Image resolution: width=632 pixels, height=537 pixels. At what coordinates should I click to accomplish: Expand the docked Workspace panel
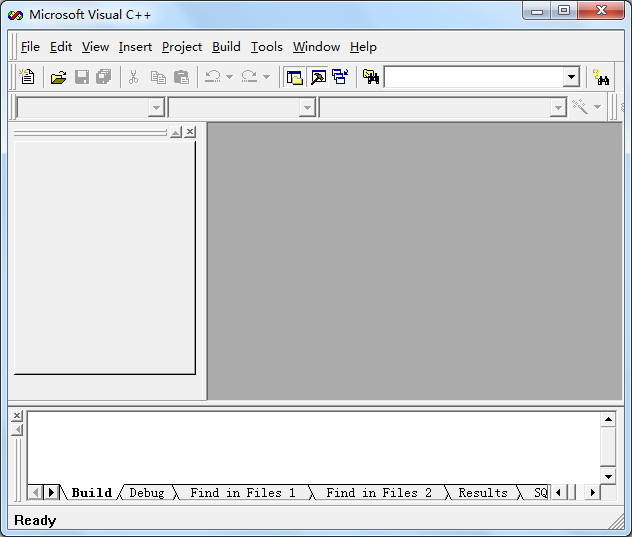pyautogui.click(x=176, y=132)
